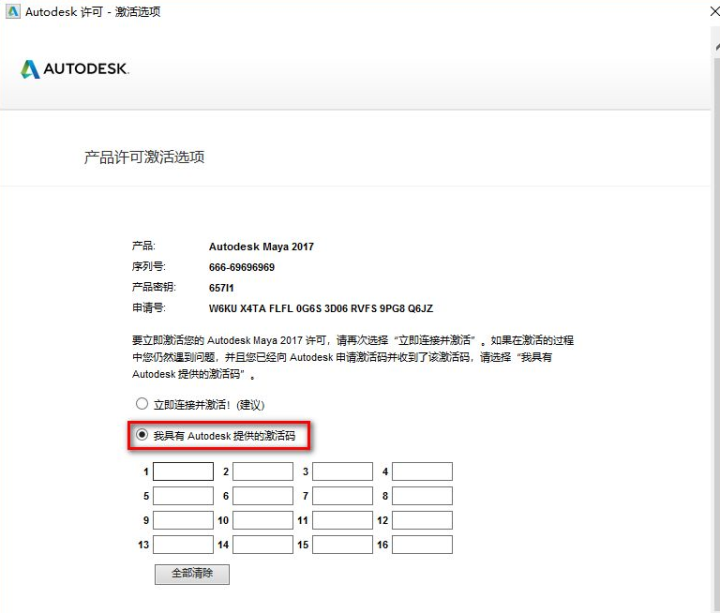Select activation code field 12
Screen dimensions: 720x613
422,520
